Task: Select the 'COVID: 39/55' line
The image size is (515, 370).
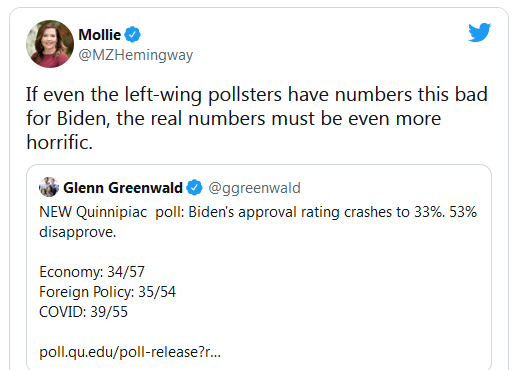Action: (x=83, y=312)
